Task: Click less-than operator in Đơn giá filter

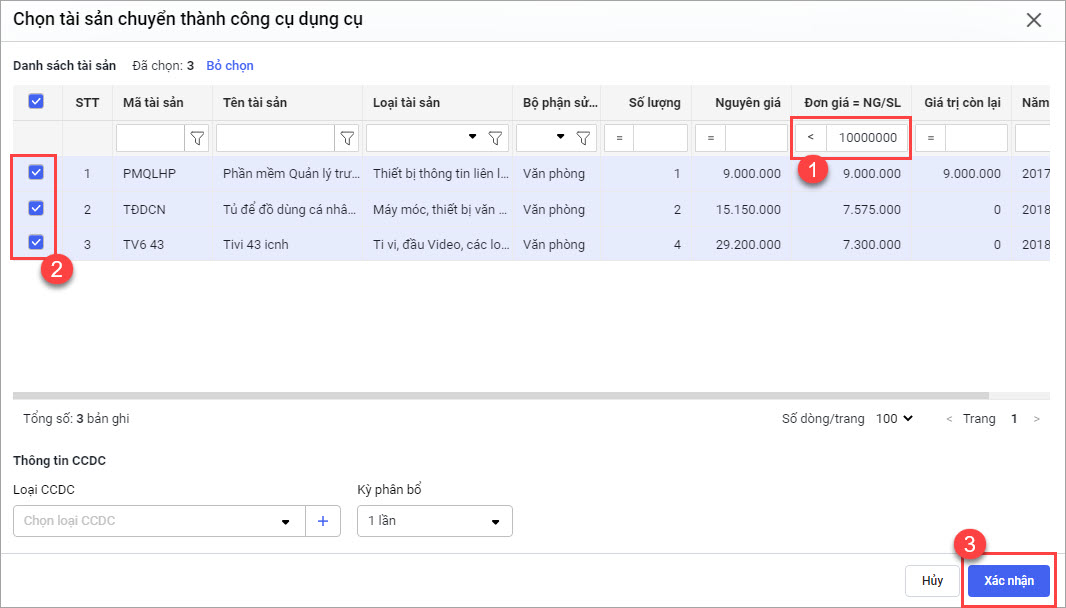Action: click(811, 138)
